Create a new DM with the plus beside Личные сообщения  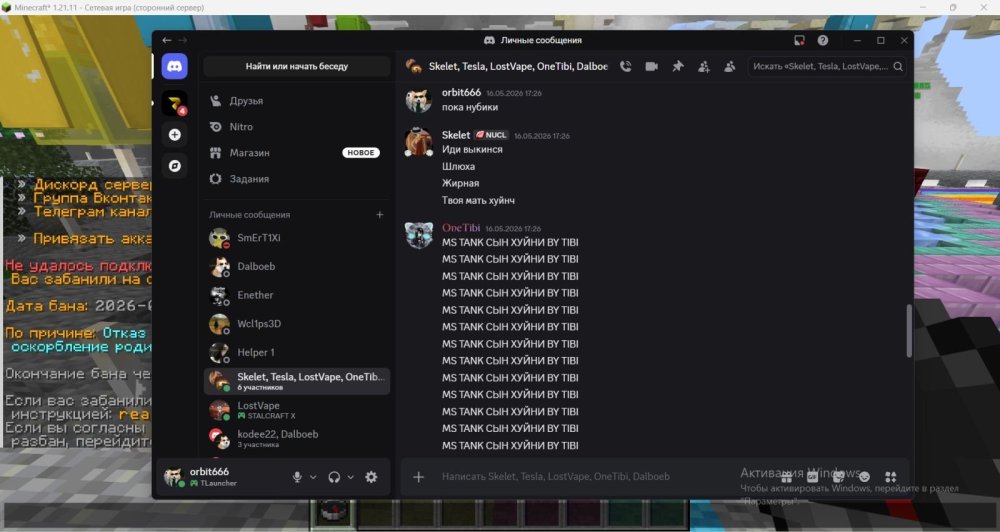(379, 215)
